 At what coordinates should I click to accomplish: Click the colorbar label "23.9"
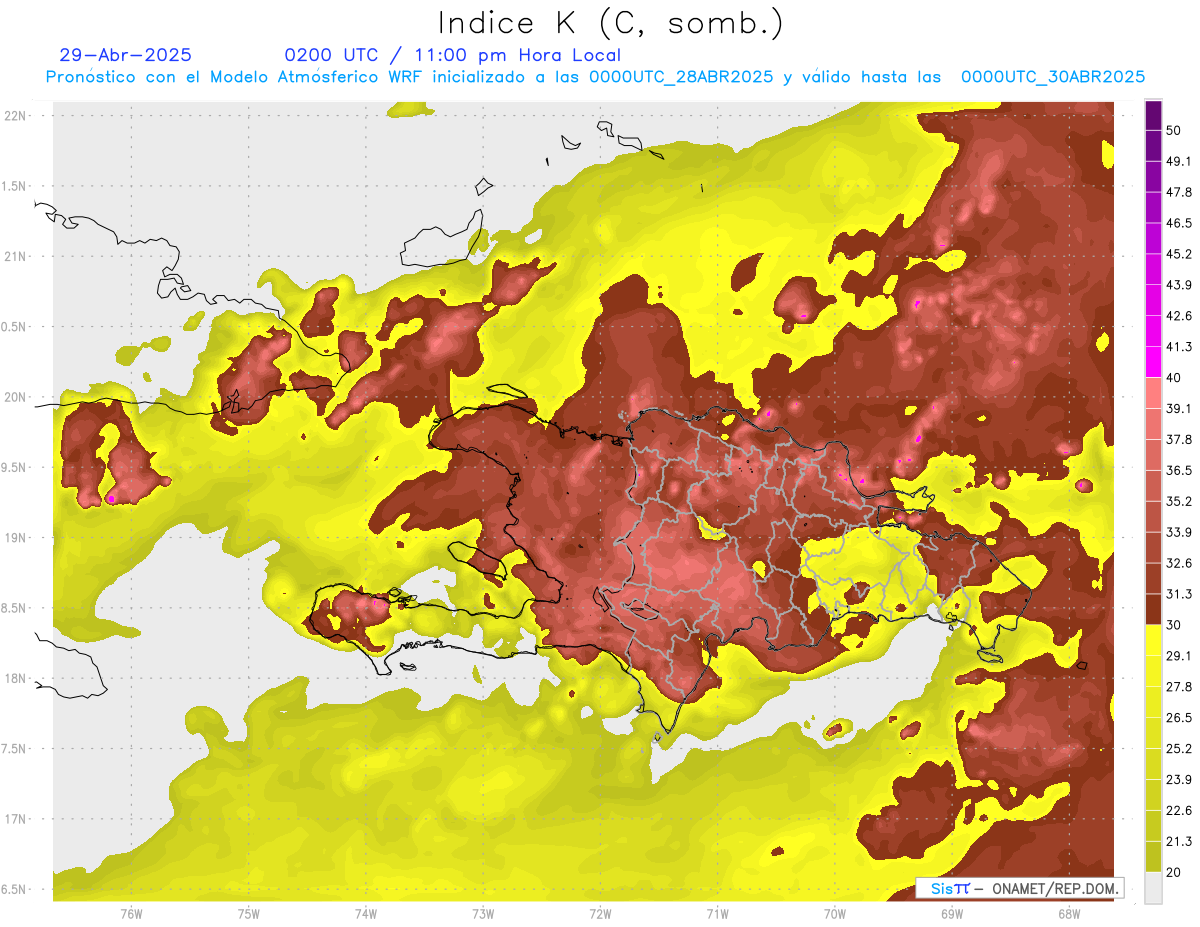pos(1179,780)
